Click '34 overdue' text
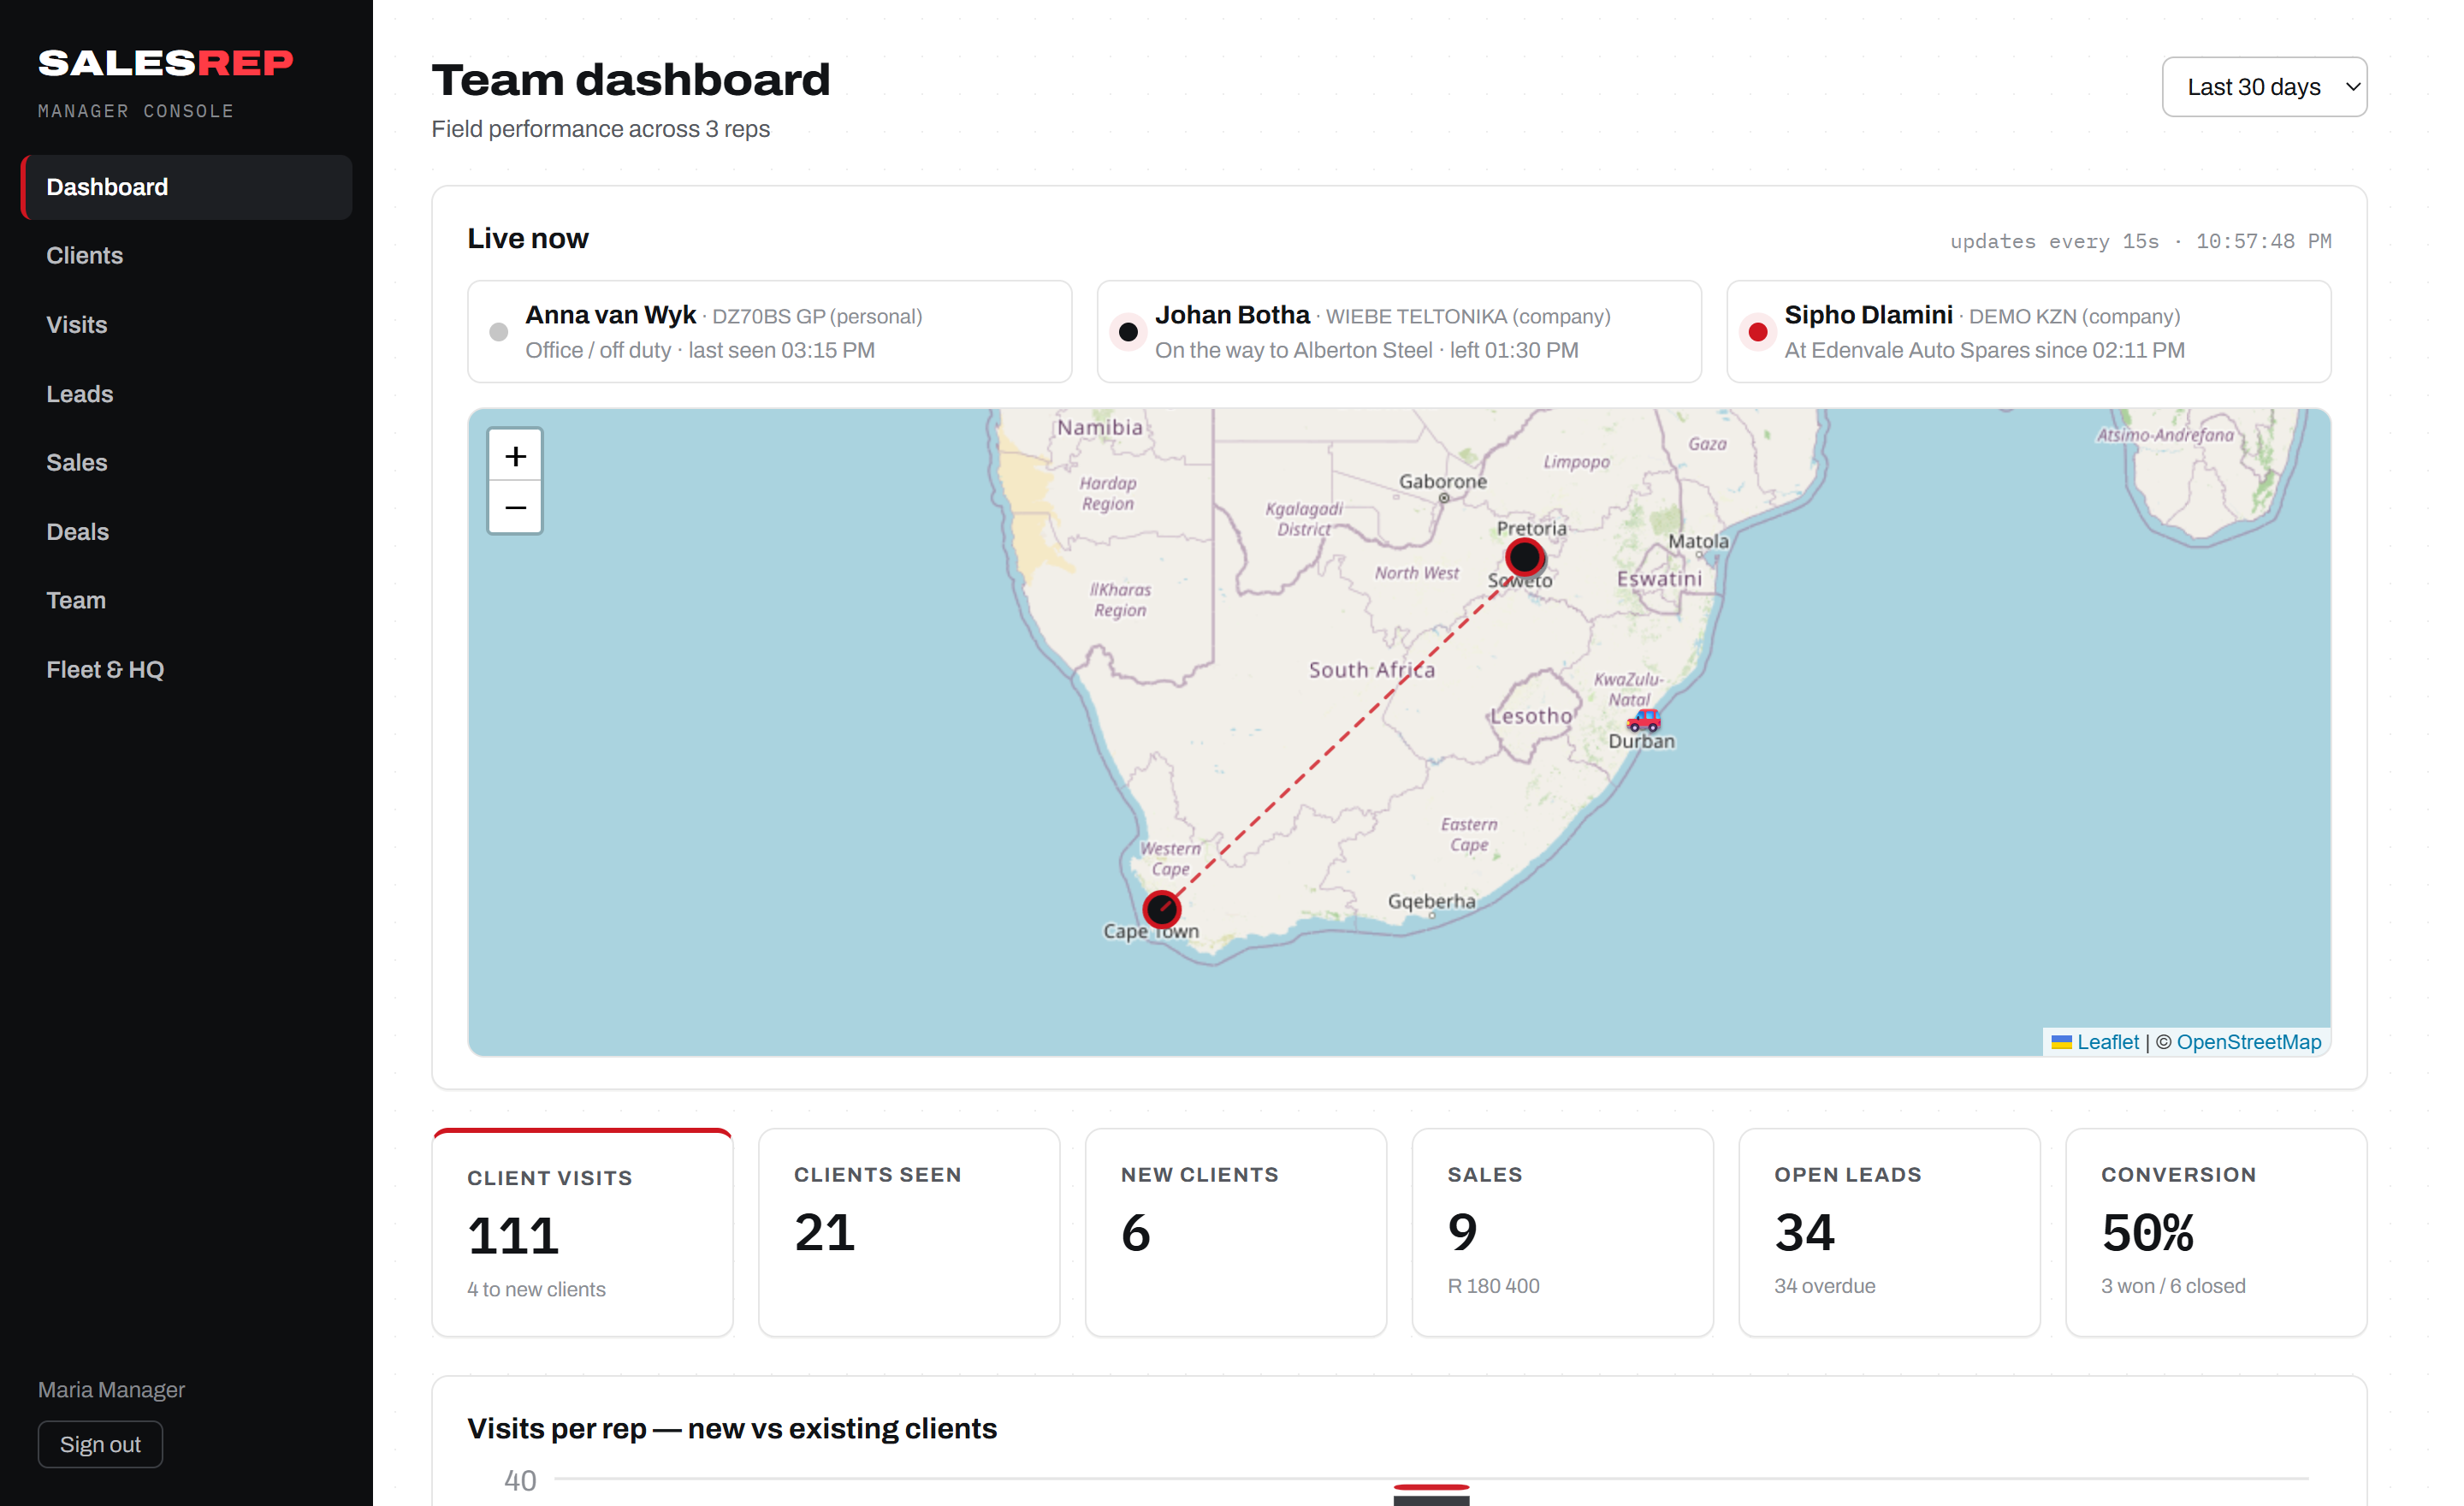 1824,1286
